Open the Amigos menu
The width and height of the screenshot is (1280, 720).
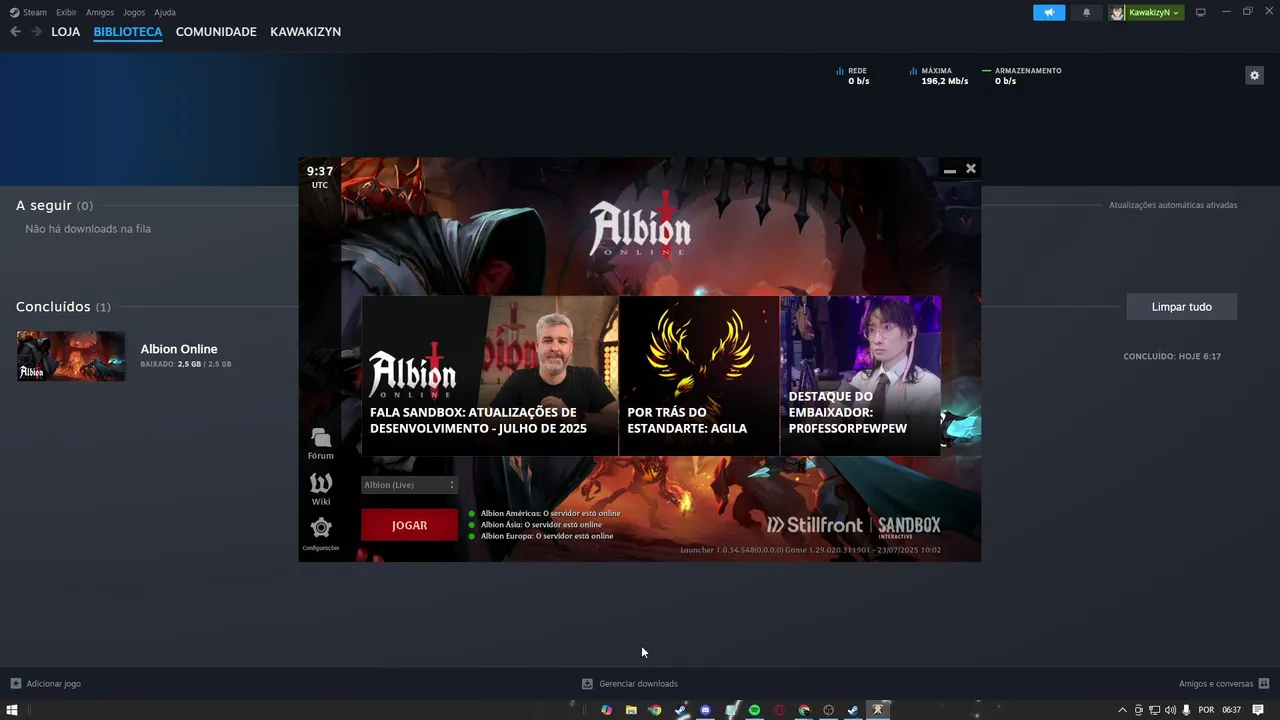click(x=100, y=12)
